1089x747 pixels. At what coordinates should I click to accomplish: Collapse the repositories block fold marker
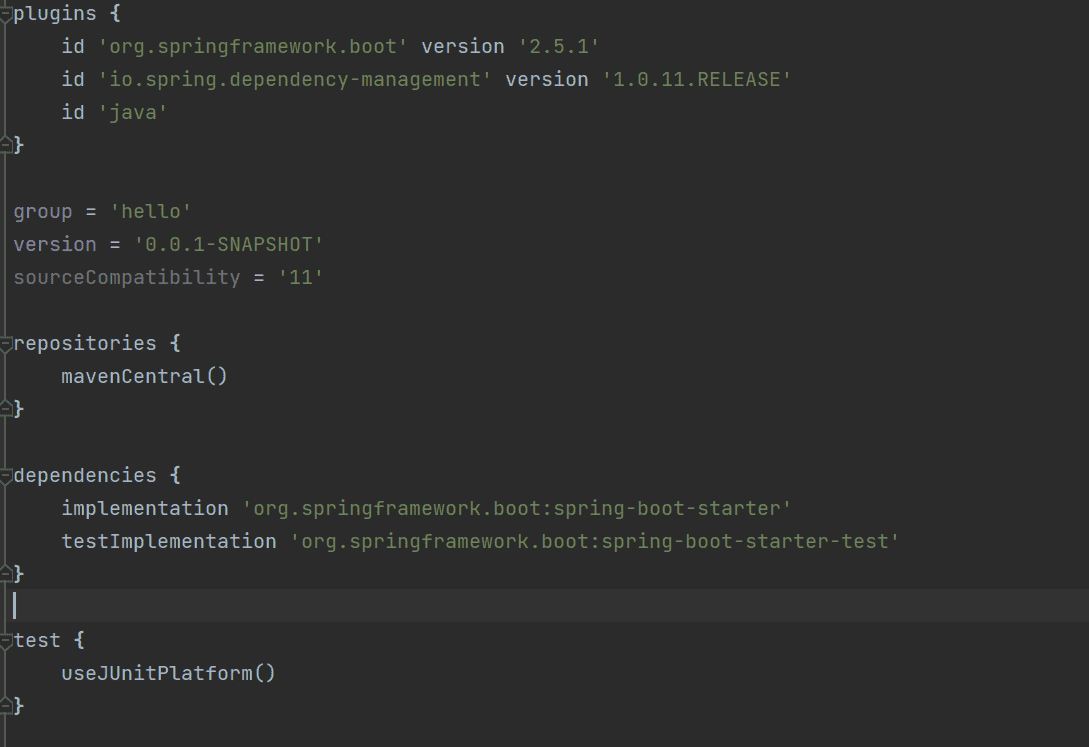coord(5,344)
